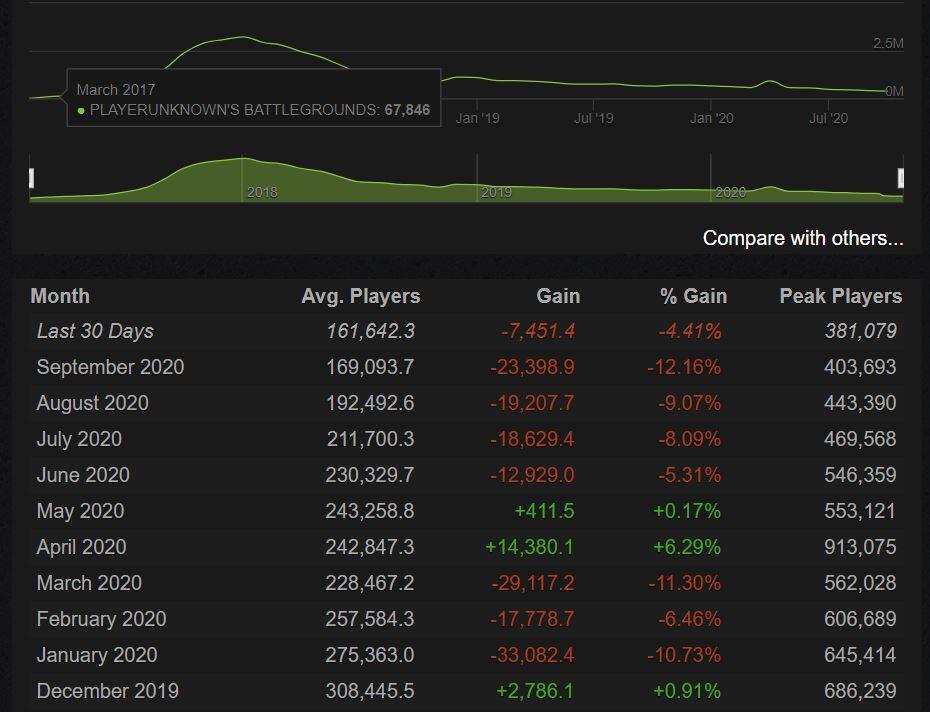Click the January 2020 average players value
This screenshot has width=930, height=712.
369,655
